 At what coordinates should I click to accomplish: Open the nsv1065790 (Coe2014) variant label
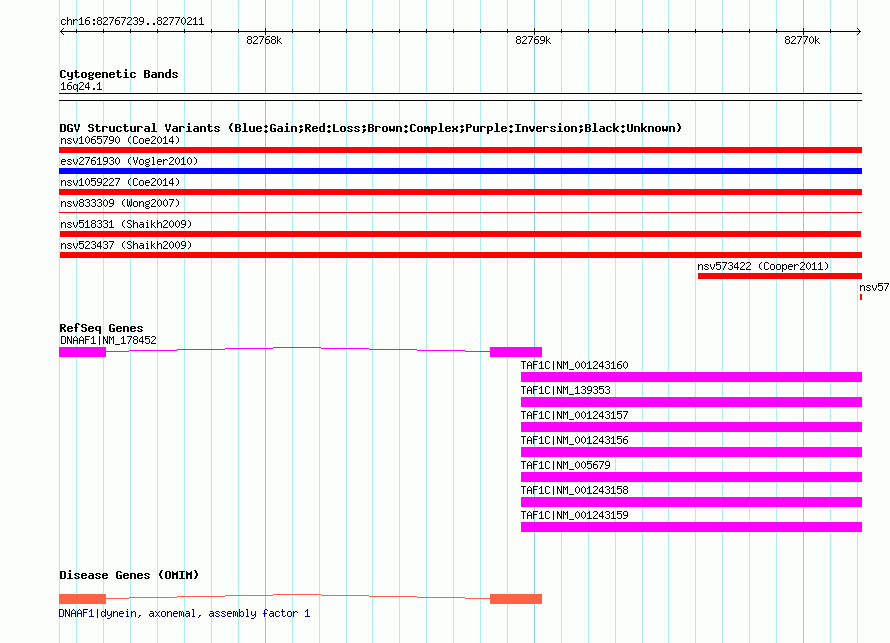(120, 140)
